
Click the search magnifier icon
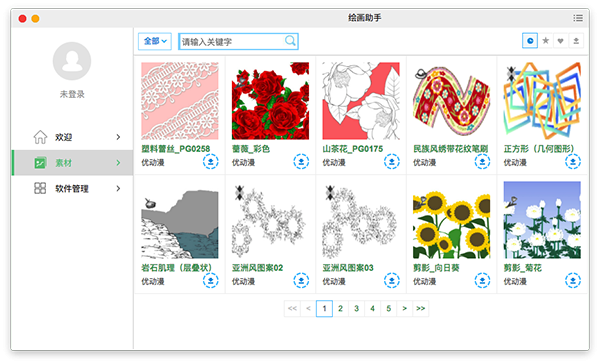[x=290, y=41]
